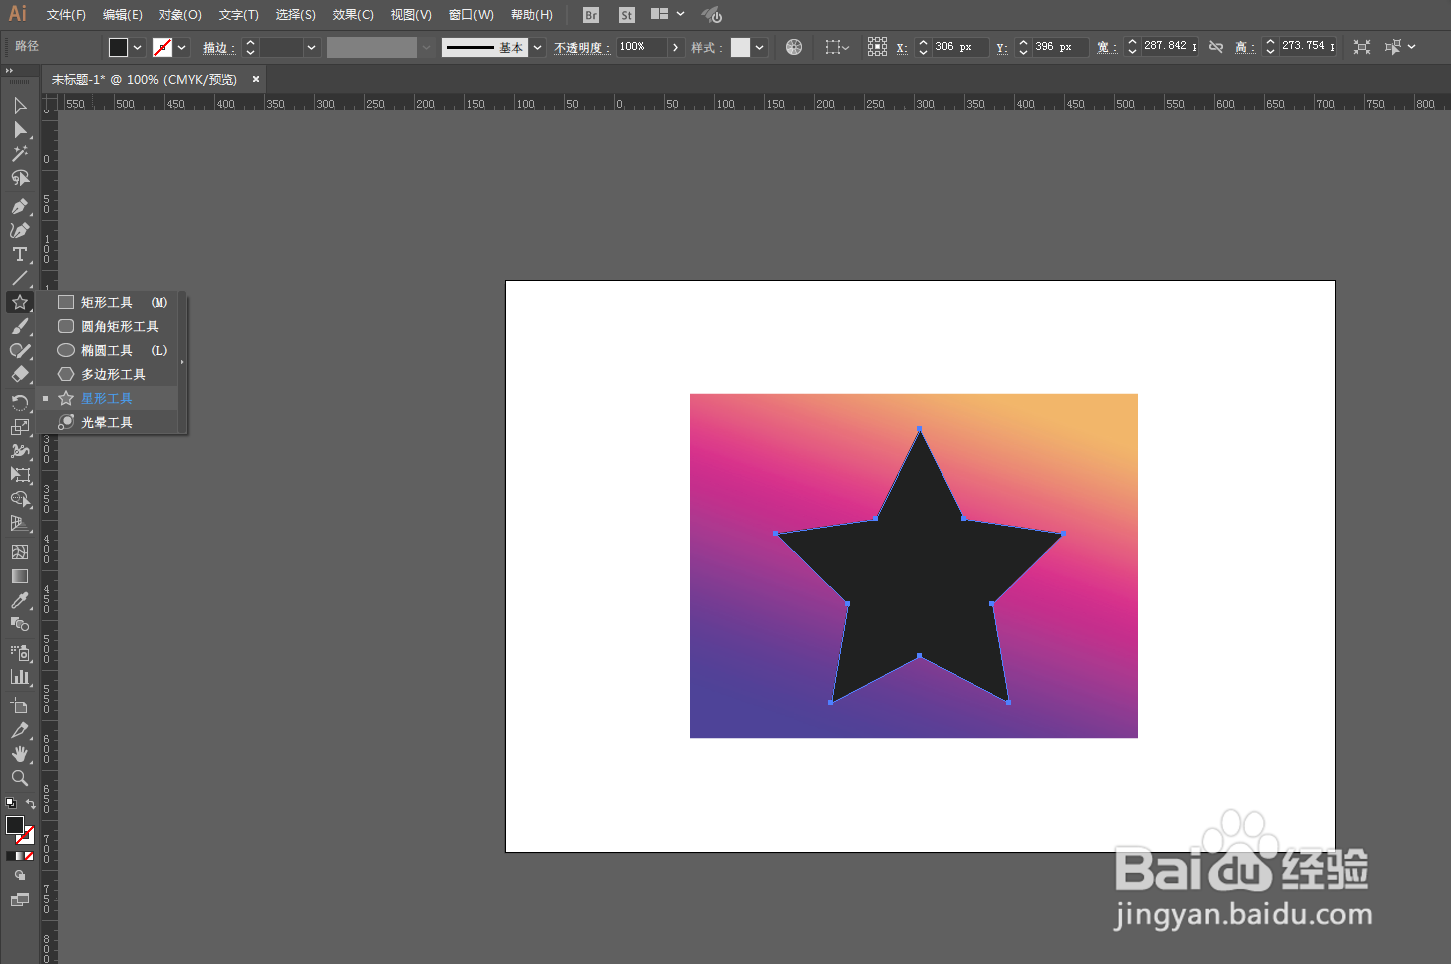Close the 未标题-1 document tab

(256, 79)
